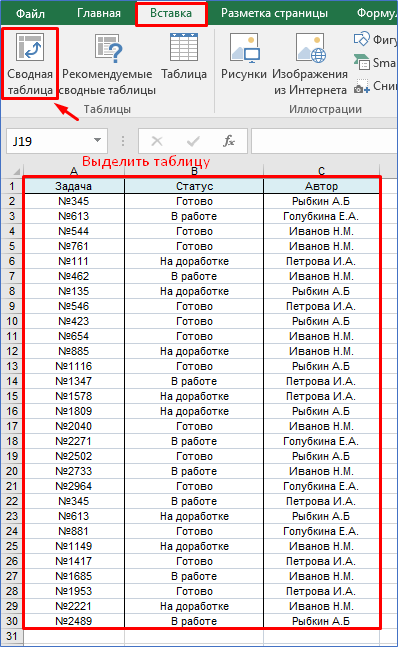The width and height of the screenshot is (398, 647).
Task: Select cell №135
Action: 74,291
